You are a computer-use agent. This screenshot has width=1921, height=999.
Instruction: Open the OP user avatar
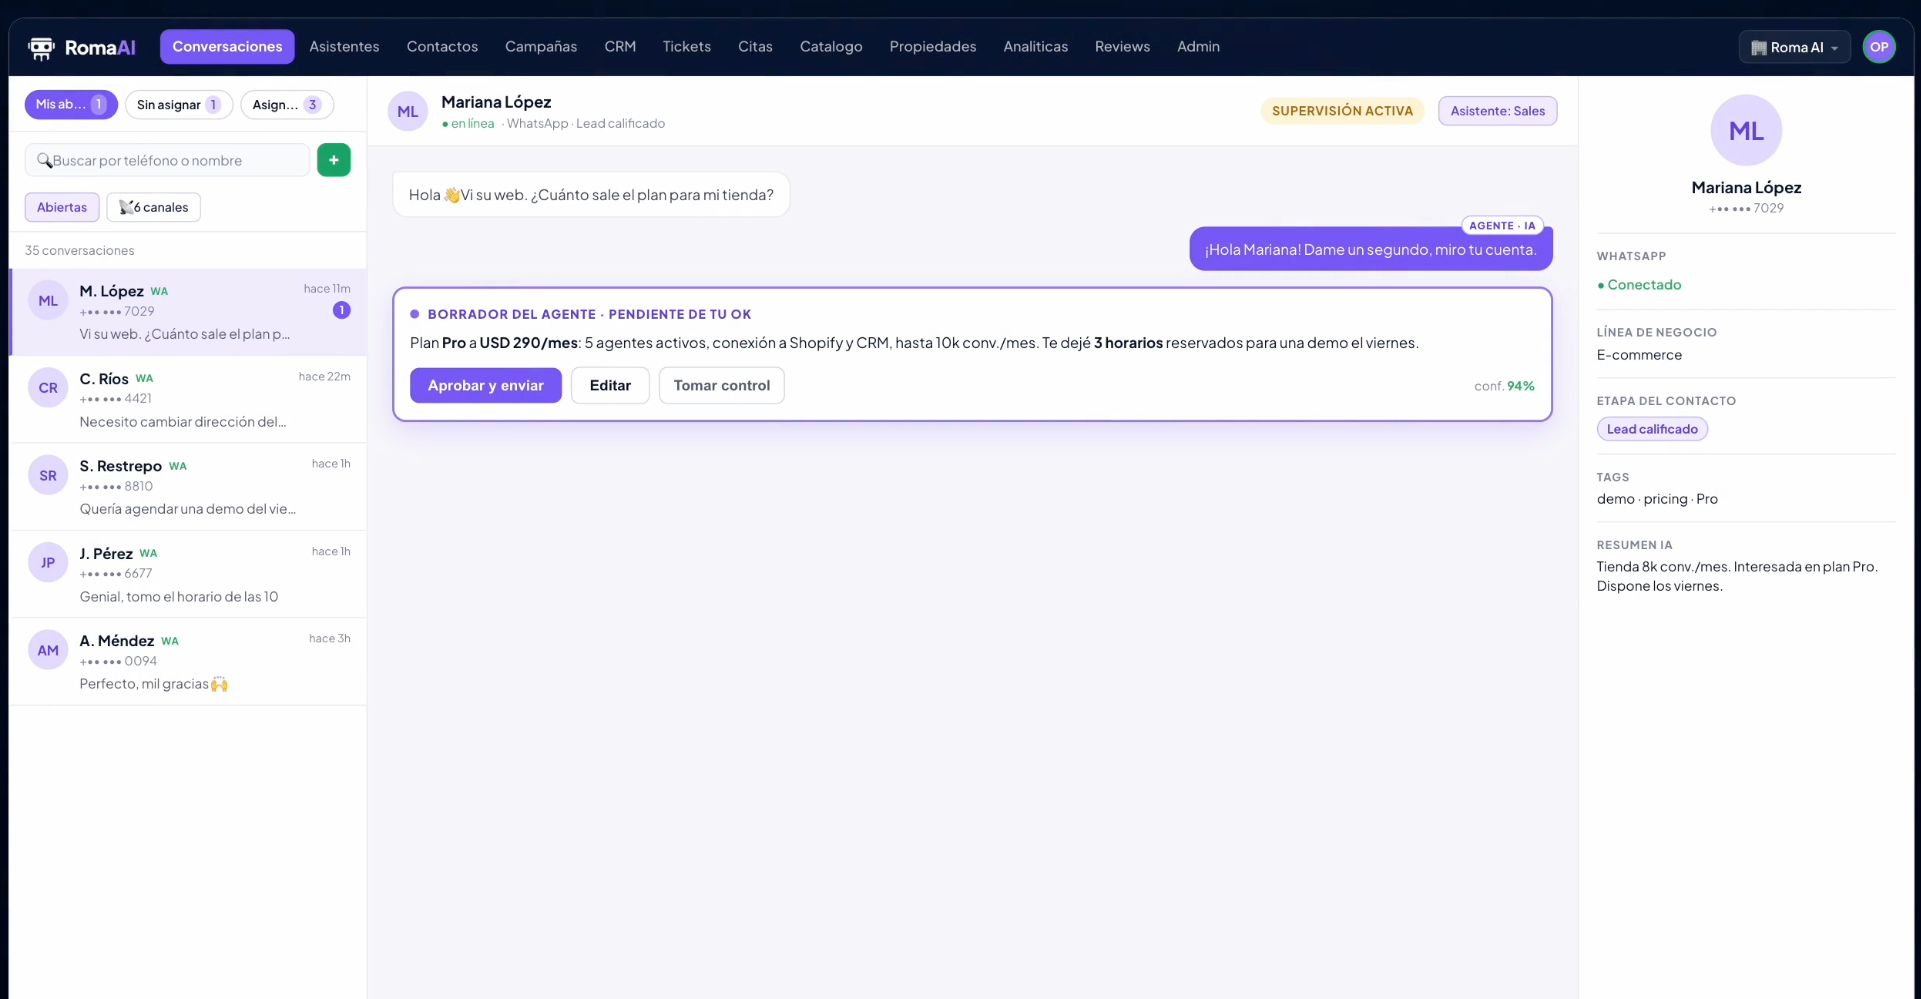(x=1879, y=47)
